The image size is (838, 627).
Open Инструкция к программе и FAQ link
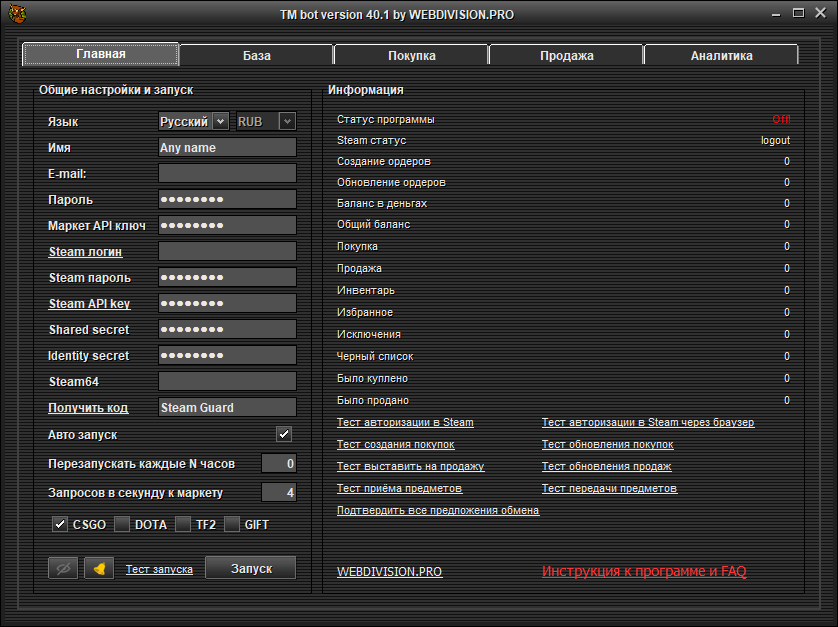click(x=644, y=572)
